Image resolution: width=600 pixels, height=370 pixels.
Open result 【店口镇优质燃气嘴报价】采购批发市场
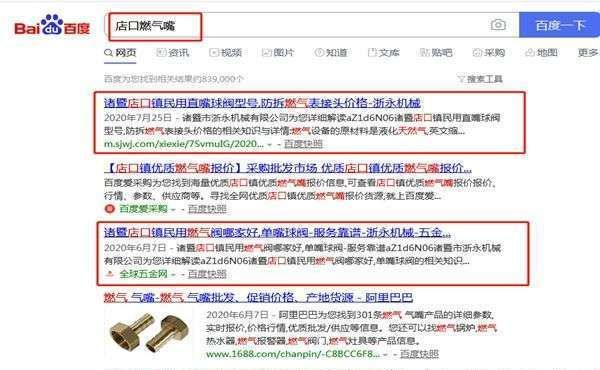click(288, 168)
